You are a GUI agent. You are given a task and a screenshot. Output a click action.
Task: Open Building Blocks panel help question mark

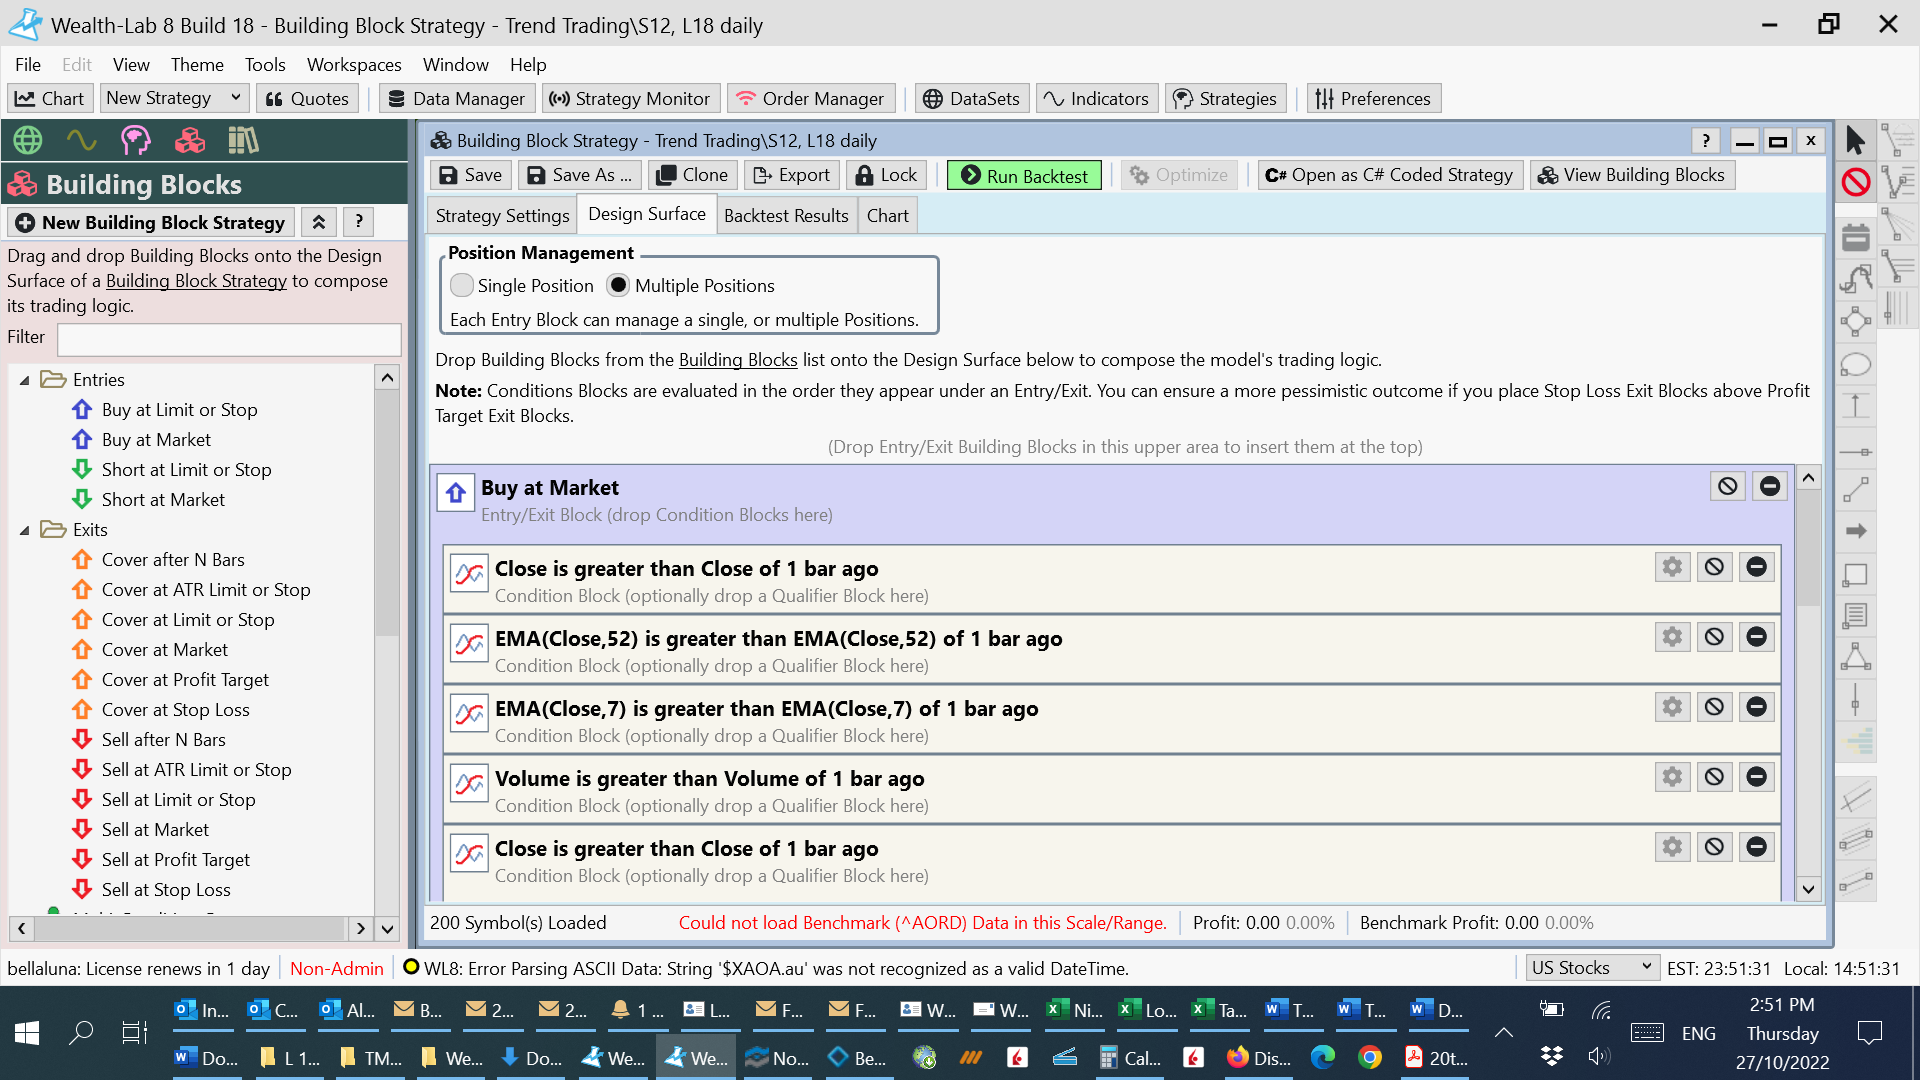(x=358, y=222)
